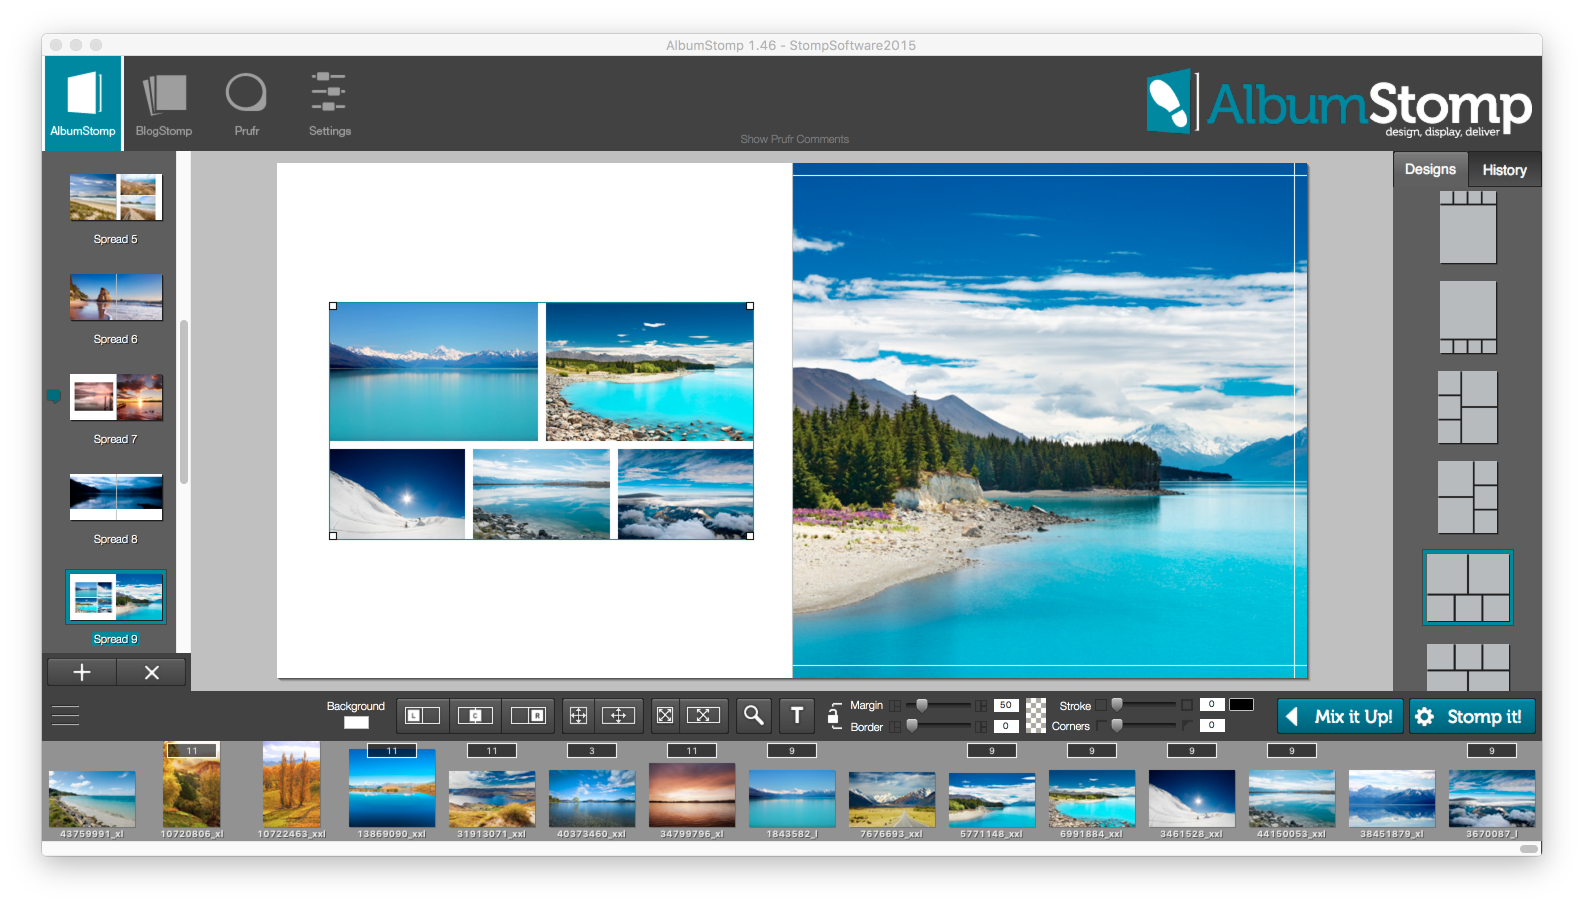Screen dimensions: 1584x906
Task: Select the left page (L) layout button
Action: 422,715
